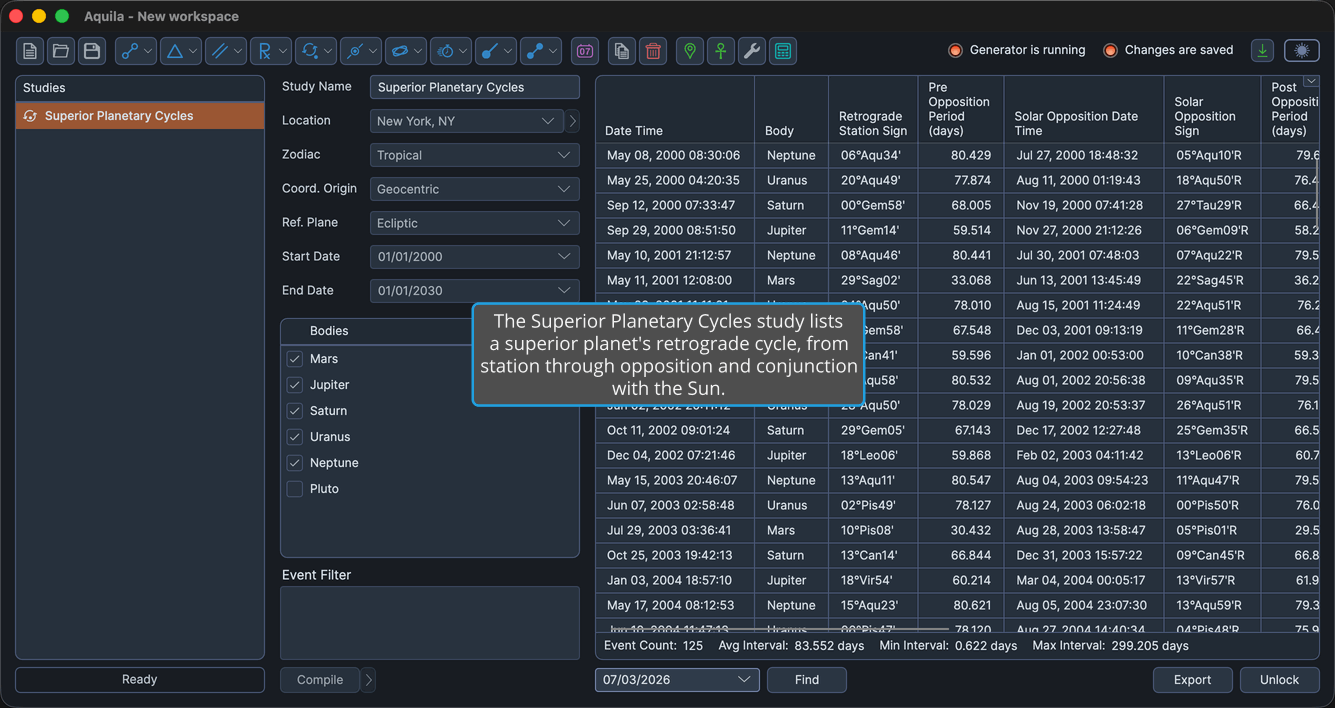Open the teal calculator icon
This screenshot has height=708, width=1335.
click(783, 51)
